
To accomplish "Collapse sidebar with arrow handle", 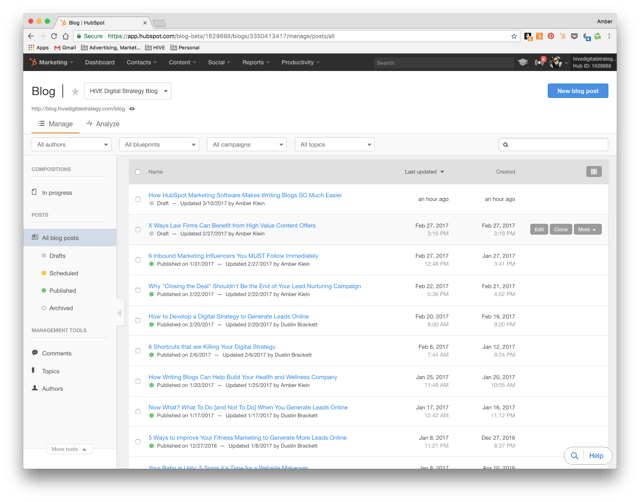I will (120, 313).
